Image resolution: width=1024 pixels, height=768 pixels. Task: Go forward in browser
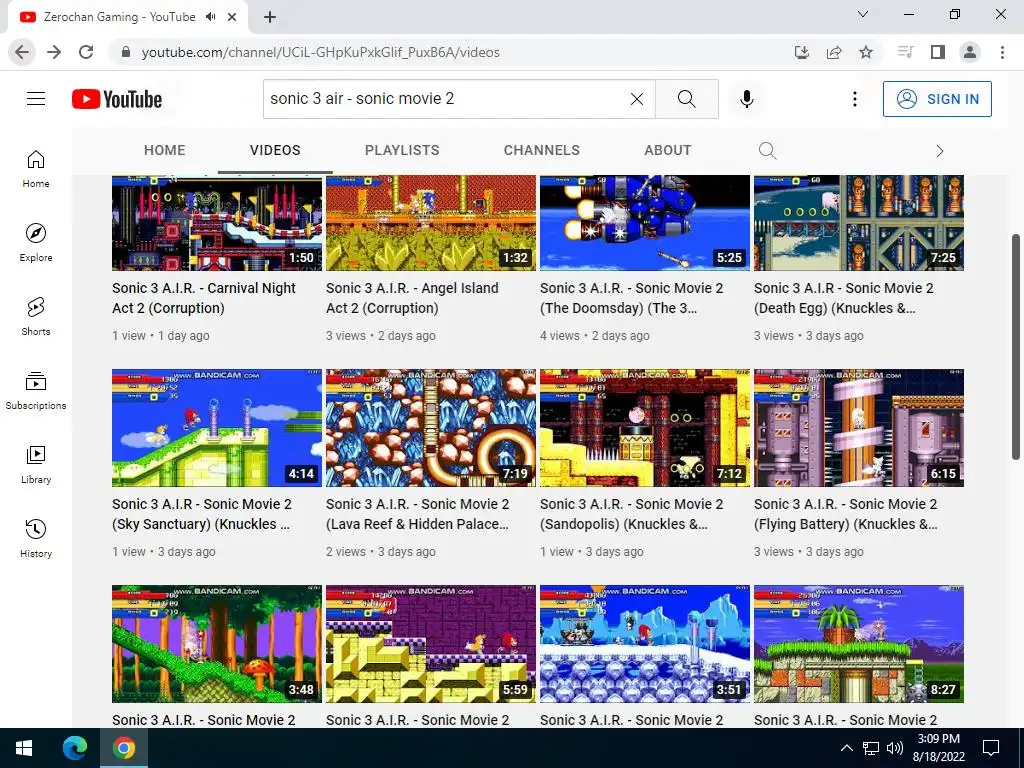[54, 52]
